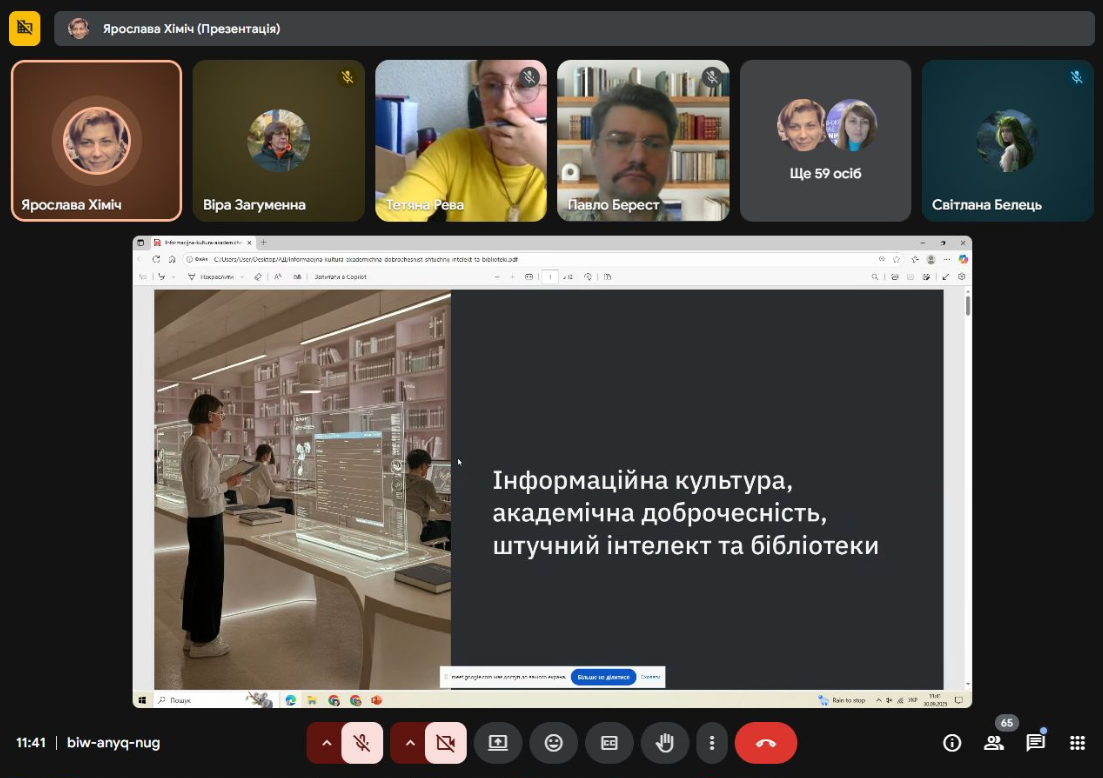Open the Накреслити draw tool in PDF toolbar

pos(211,277)
